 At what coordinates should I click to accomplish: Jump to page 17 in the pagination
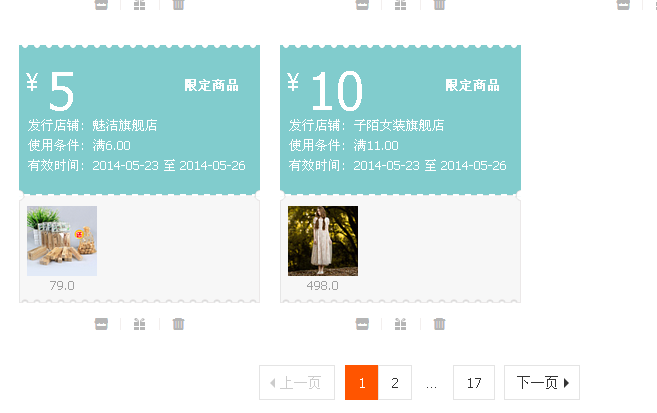[x=474, y=383]
